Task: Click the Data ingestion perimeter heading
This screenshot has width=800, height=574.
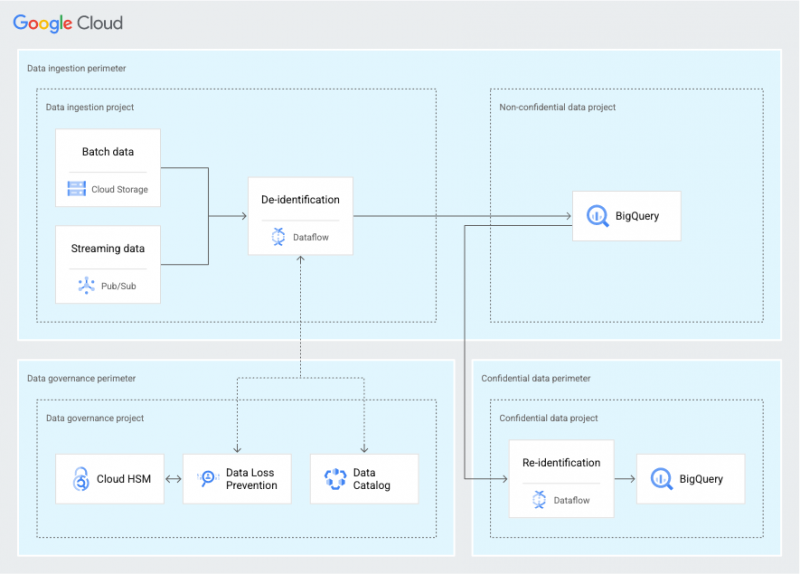Action: (x=77, y=68)
